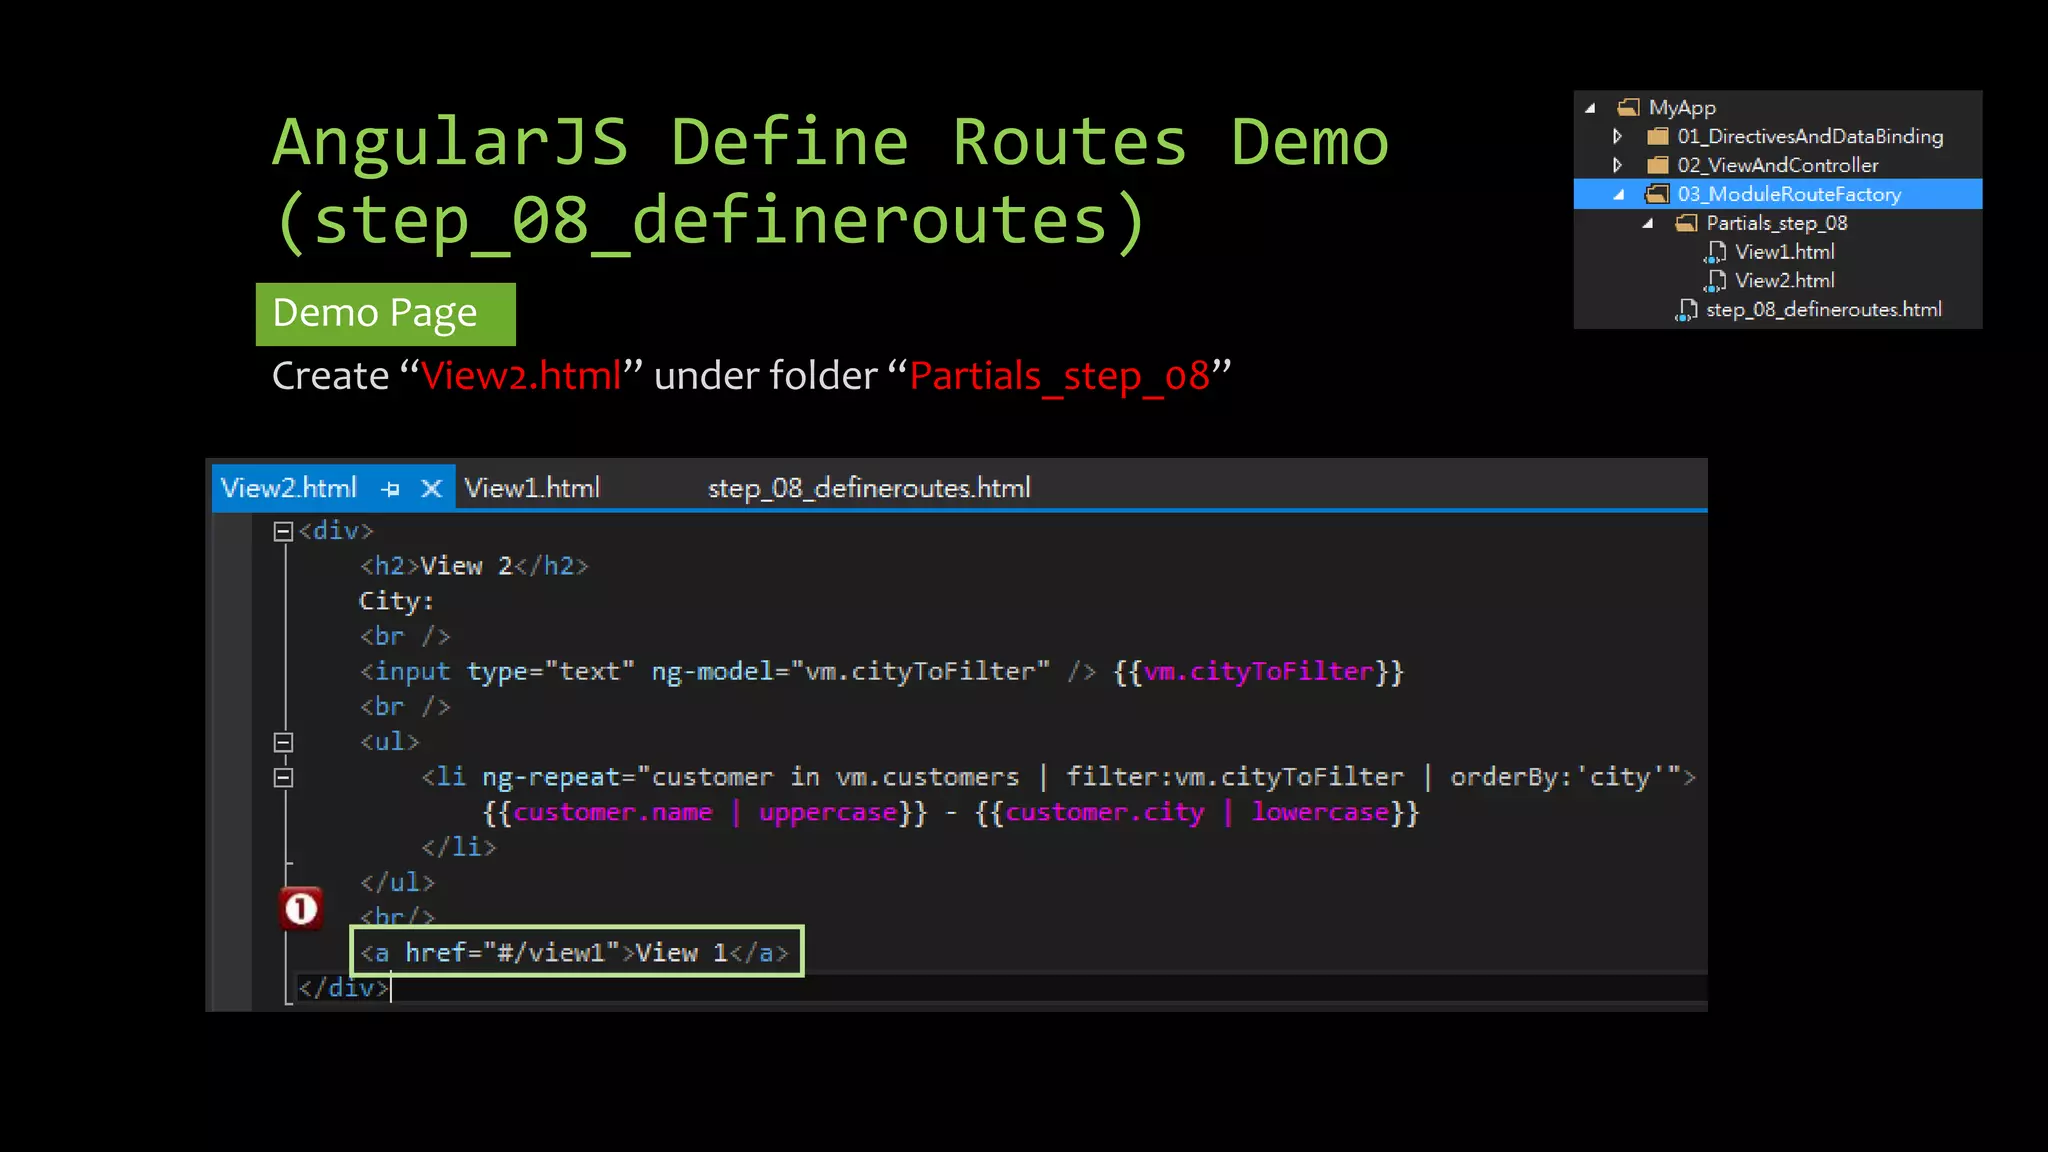Screen dimensions: 2048x1152
Task: Click the customer.name uppercase expression line
Action: pos(950,812)
